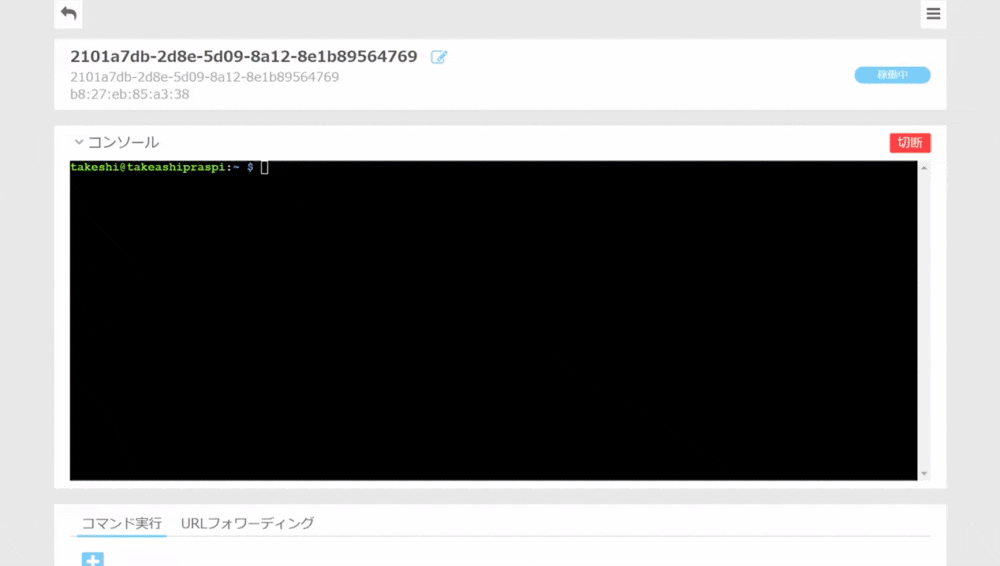Viewport: 1000px width, 566px height.
Task: Open the hamburger menu
Action: pos(933,13)
